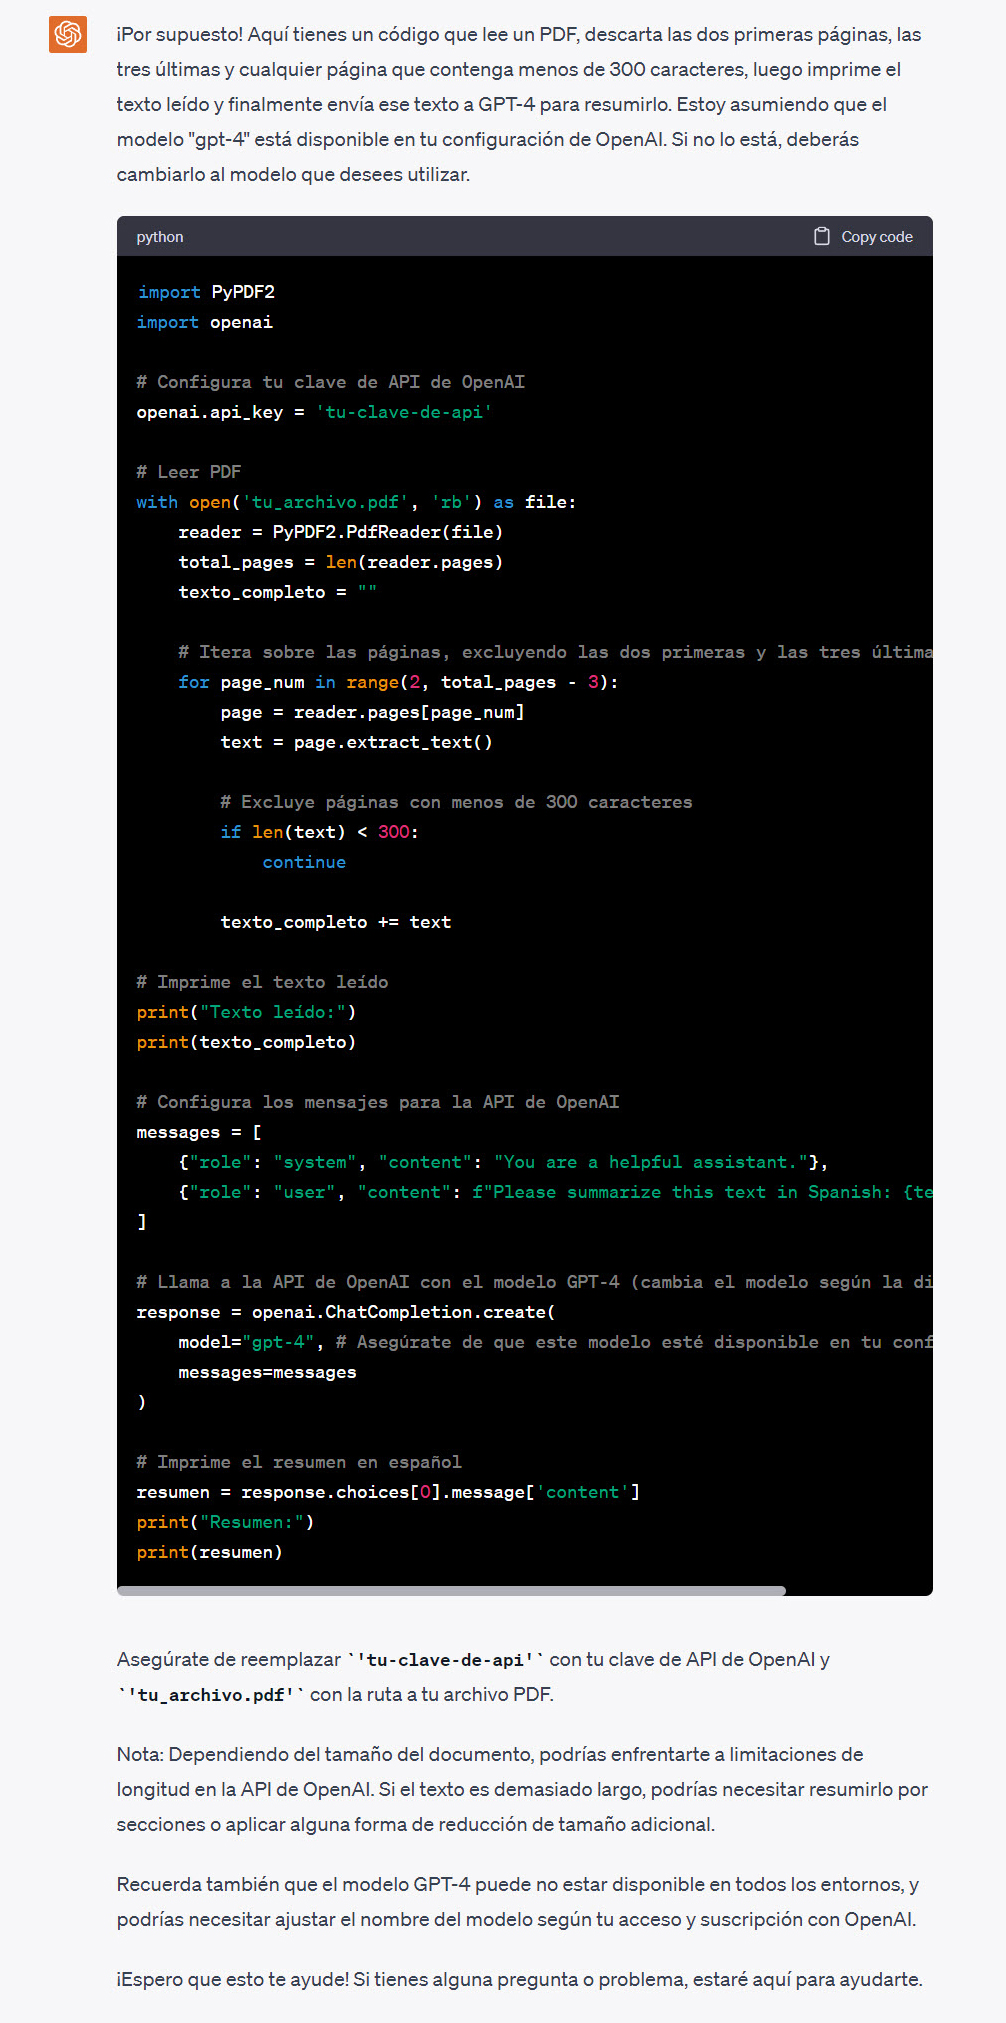Click the "gpt-4" model string in code
The height and width of the screenshot is (2023, 1006).
point(279,1342)
